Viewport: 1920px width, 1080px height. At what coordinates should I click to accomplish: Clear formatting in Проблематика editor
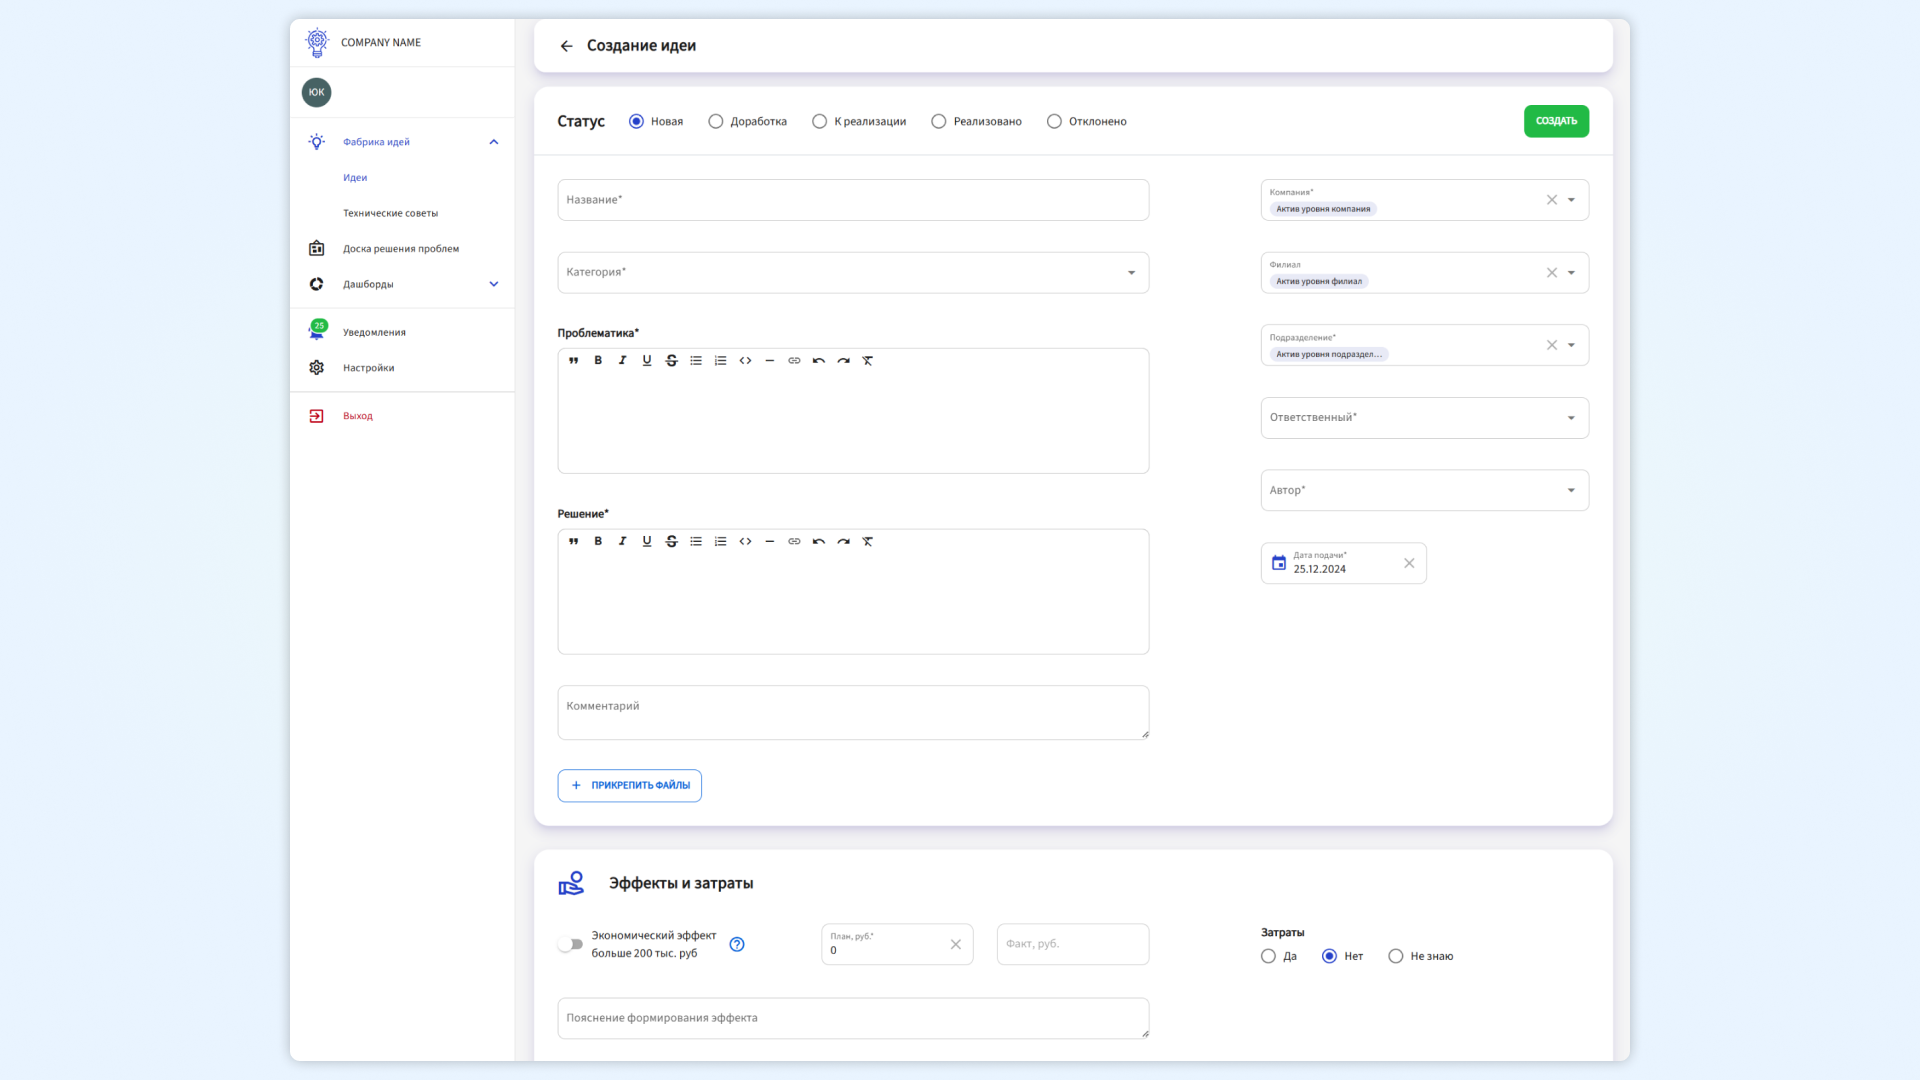pyautogui.click(x=868, y=361)
